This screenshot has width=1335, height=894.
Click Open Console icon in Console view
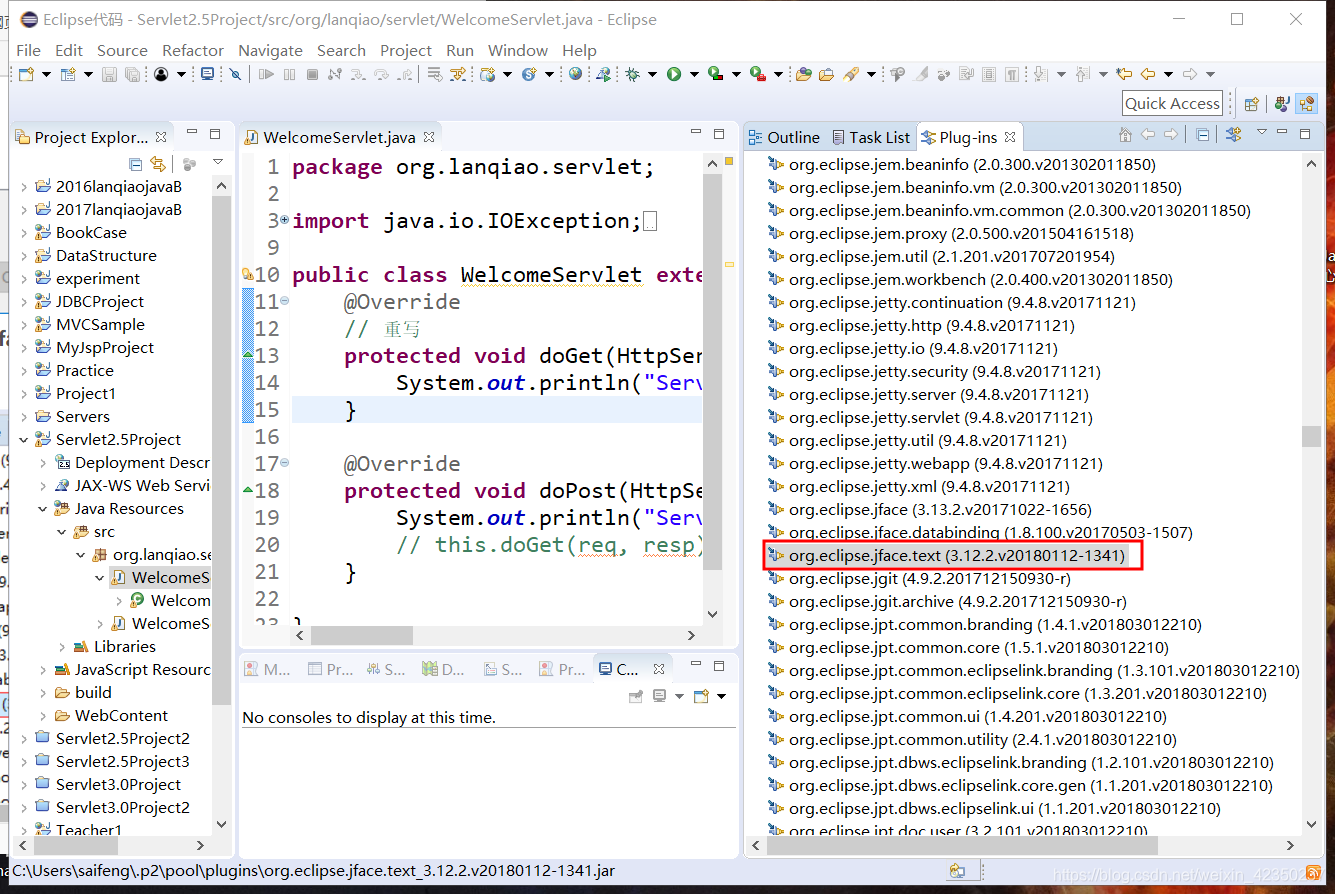tap(701, 696)
